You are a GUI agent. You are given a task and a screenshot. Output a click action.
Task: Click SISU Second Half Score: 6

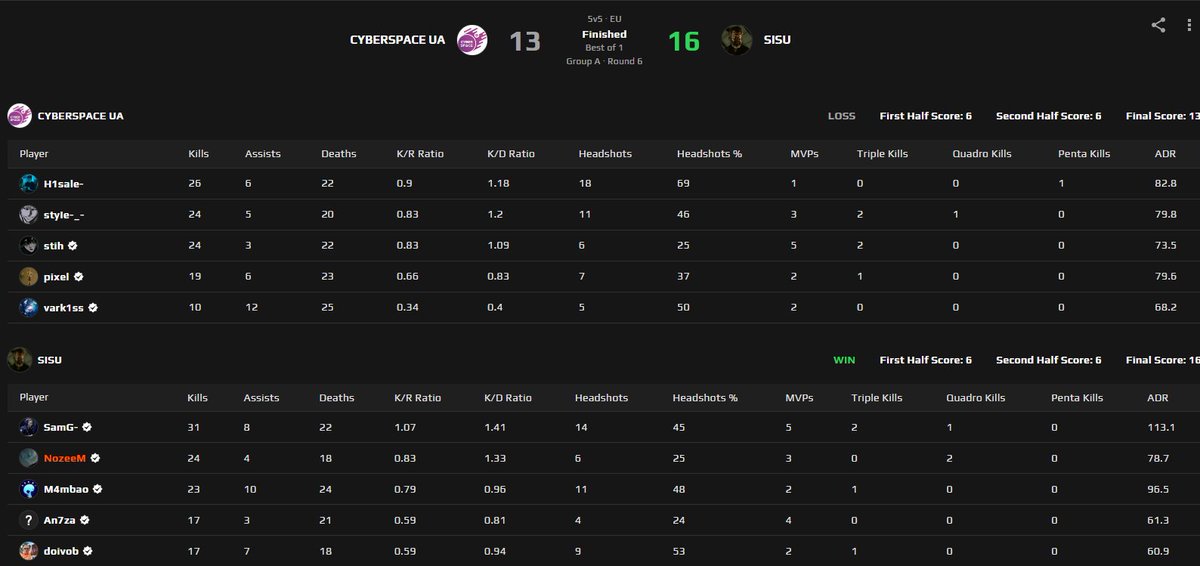[x=1048, y=360]
